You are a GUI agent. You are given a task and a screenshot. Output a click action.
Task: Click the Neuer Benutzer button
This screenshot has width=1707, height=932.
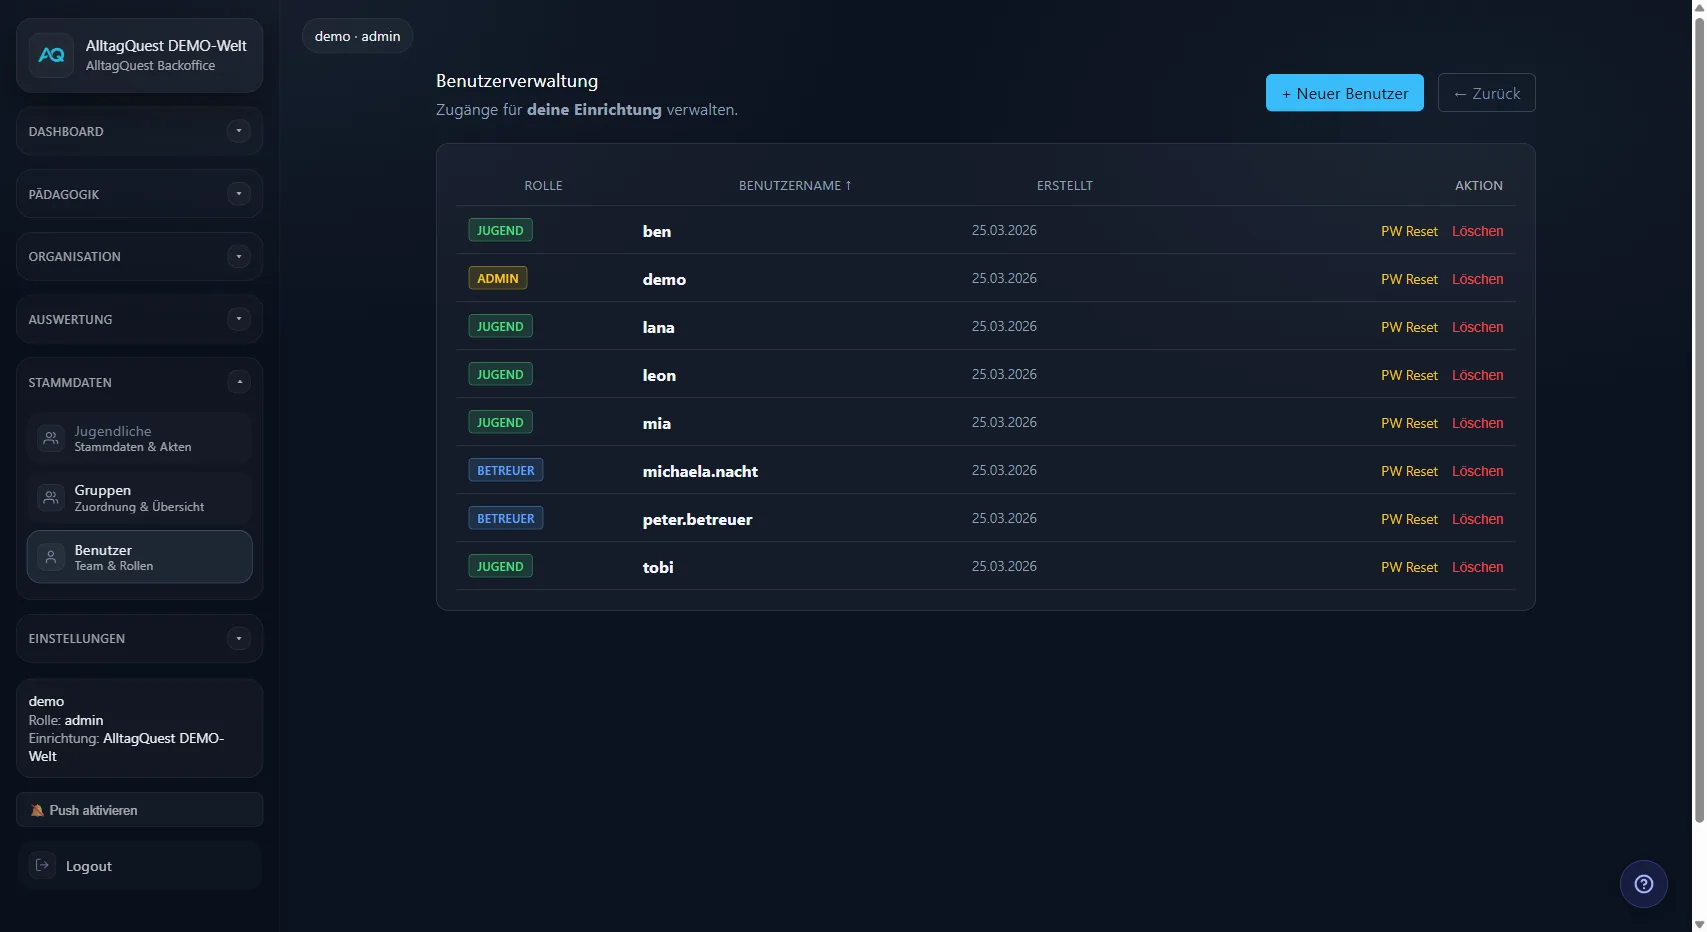coord(1344,93)
